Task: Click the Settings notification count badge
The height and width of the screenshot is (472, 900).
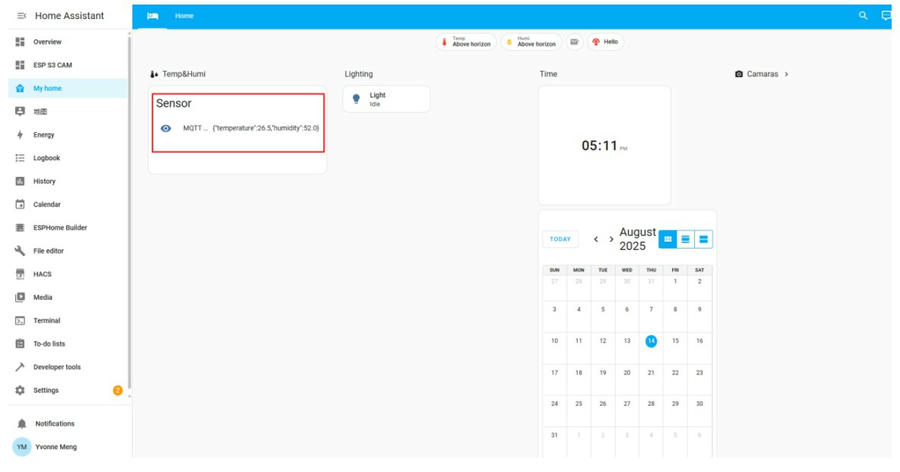Action: pos(118,390)
